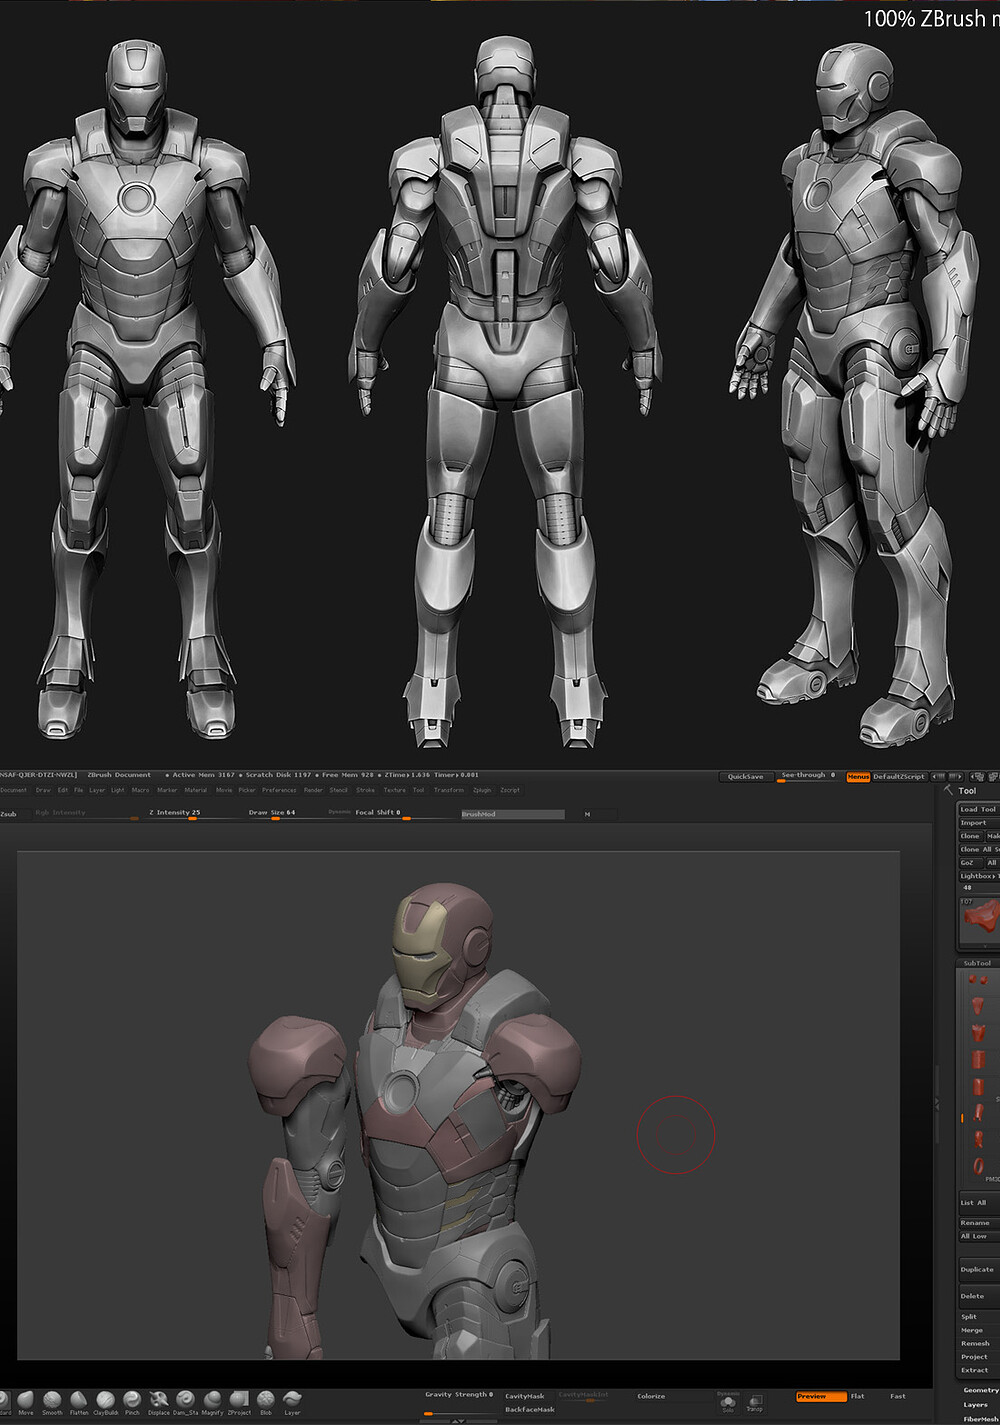This screenshot has height=1425, width=1000.
Task: Open the Render menu
Action: 313,790
